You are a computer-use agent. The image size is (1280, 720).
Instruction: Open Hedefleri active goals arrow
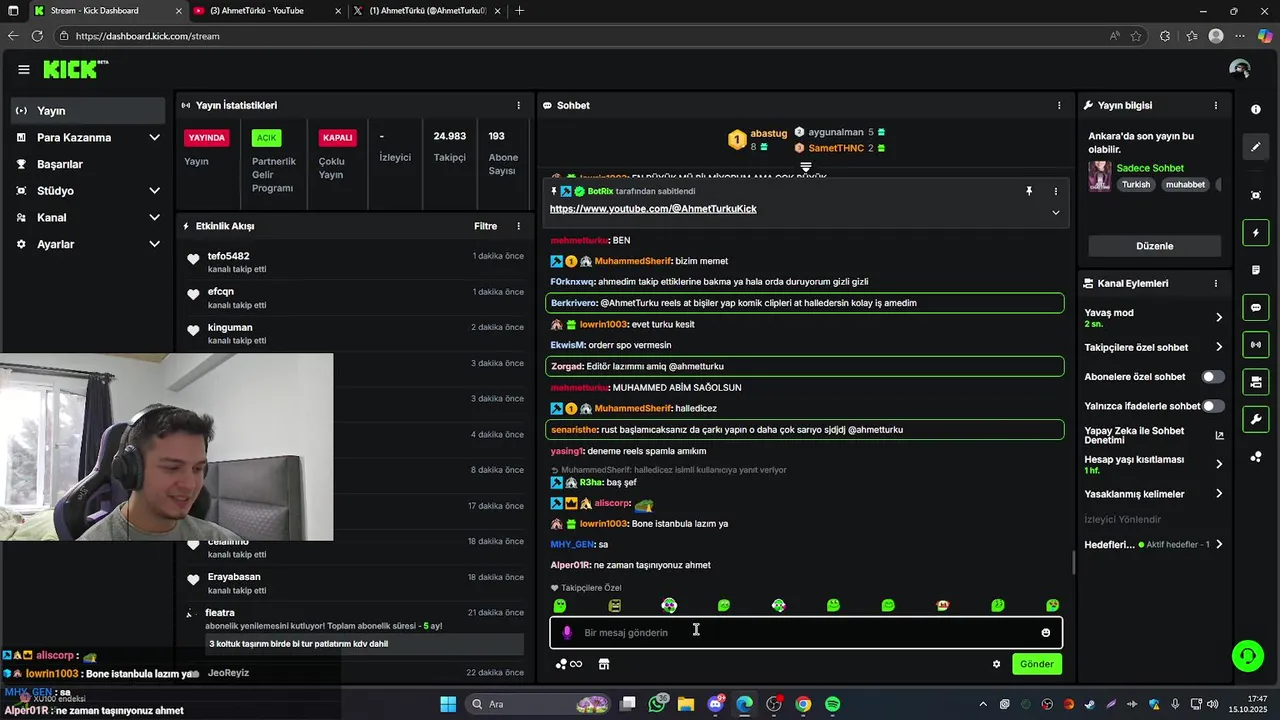pos(1218,545)
